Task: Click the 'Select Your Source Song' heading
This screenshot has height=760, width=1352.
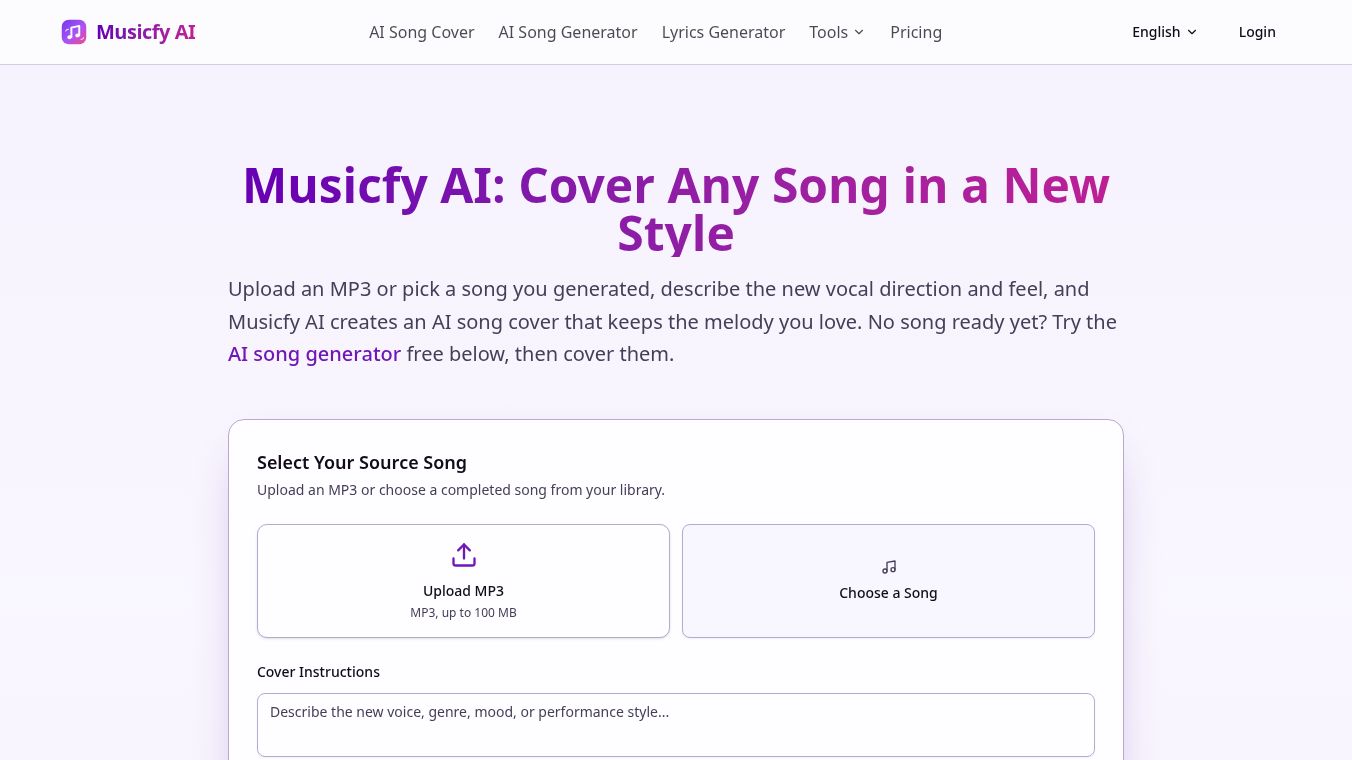Action: tap(362, 462)
